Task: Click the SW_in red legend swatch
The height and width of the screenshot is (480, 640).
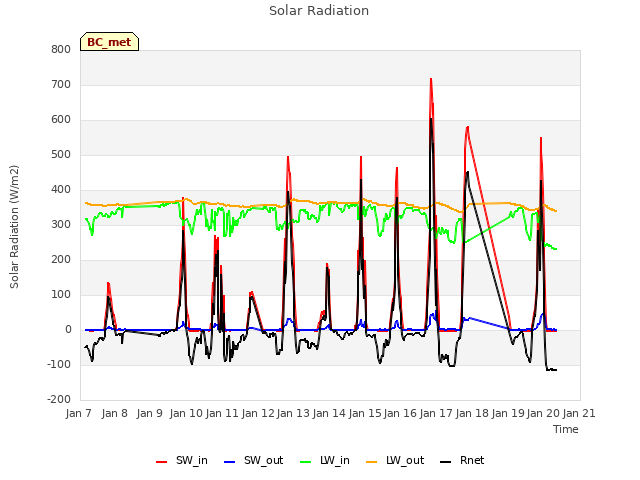Action: 162,462
